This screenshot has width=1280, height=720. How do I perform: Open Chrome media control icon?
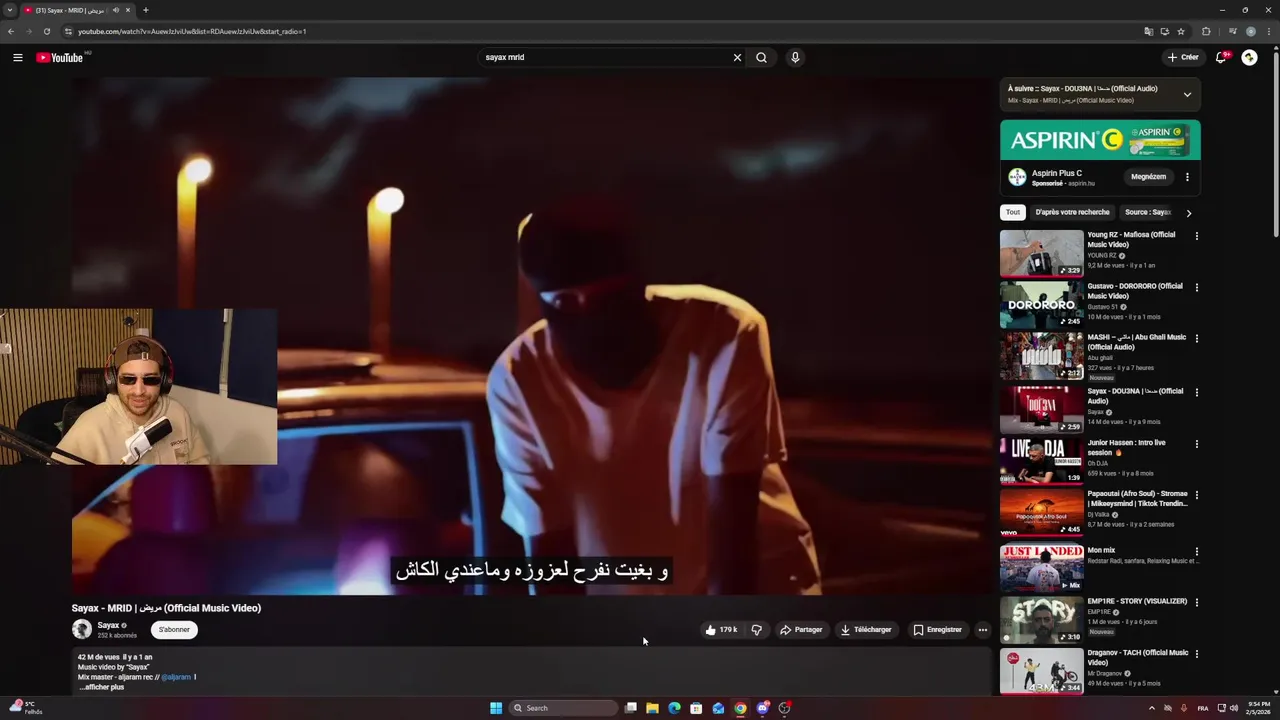tap(1232, 31)
